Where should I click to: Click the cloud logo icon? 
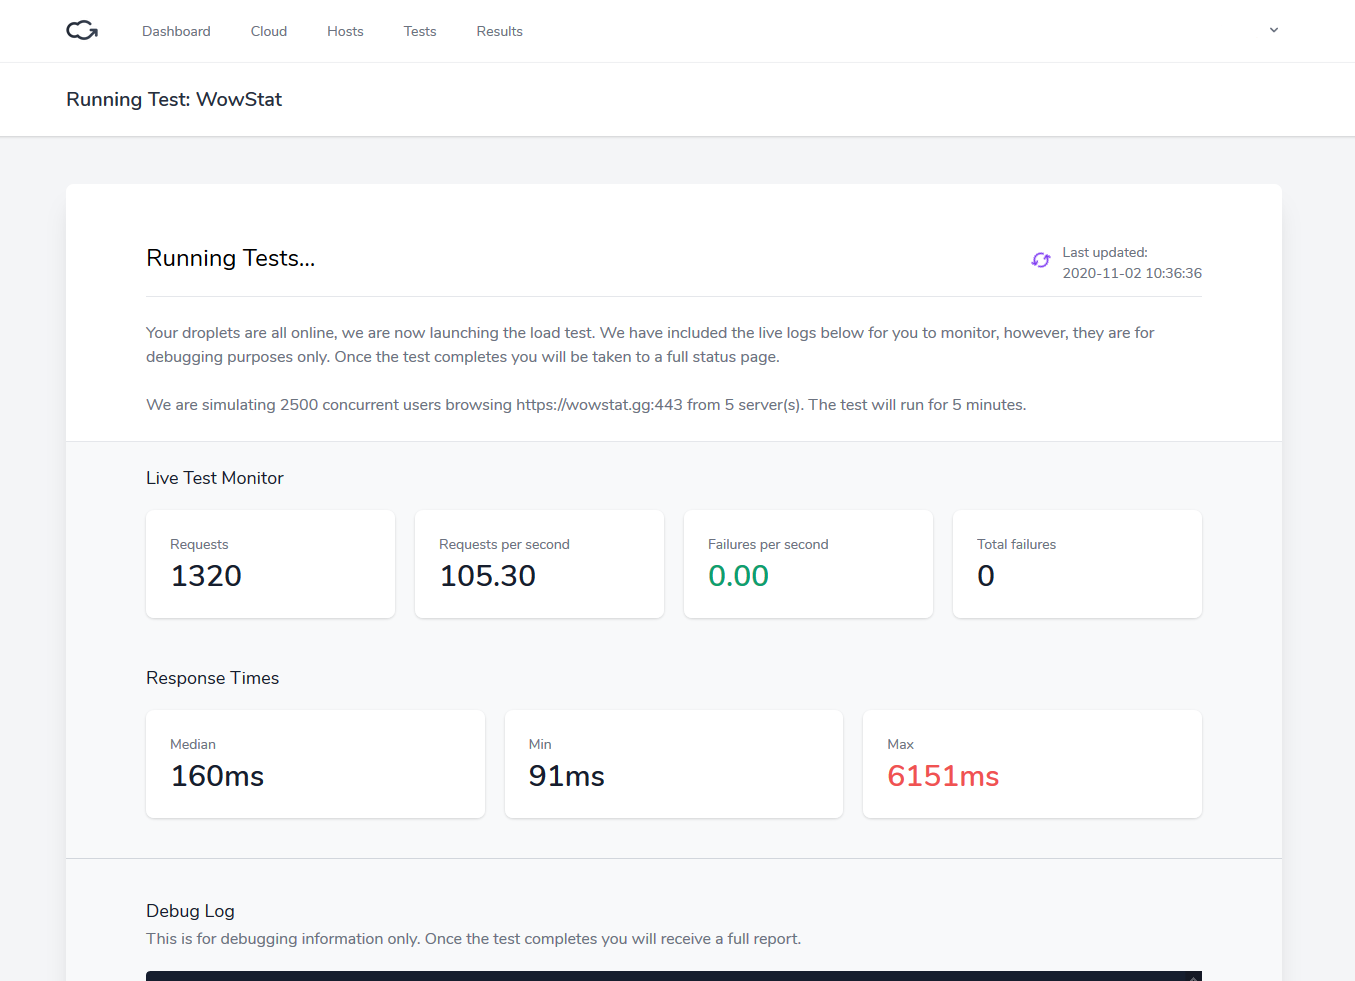[82, 31]
